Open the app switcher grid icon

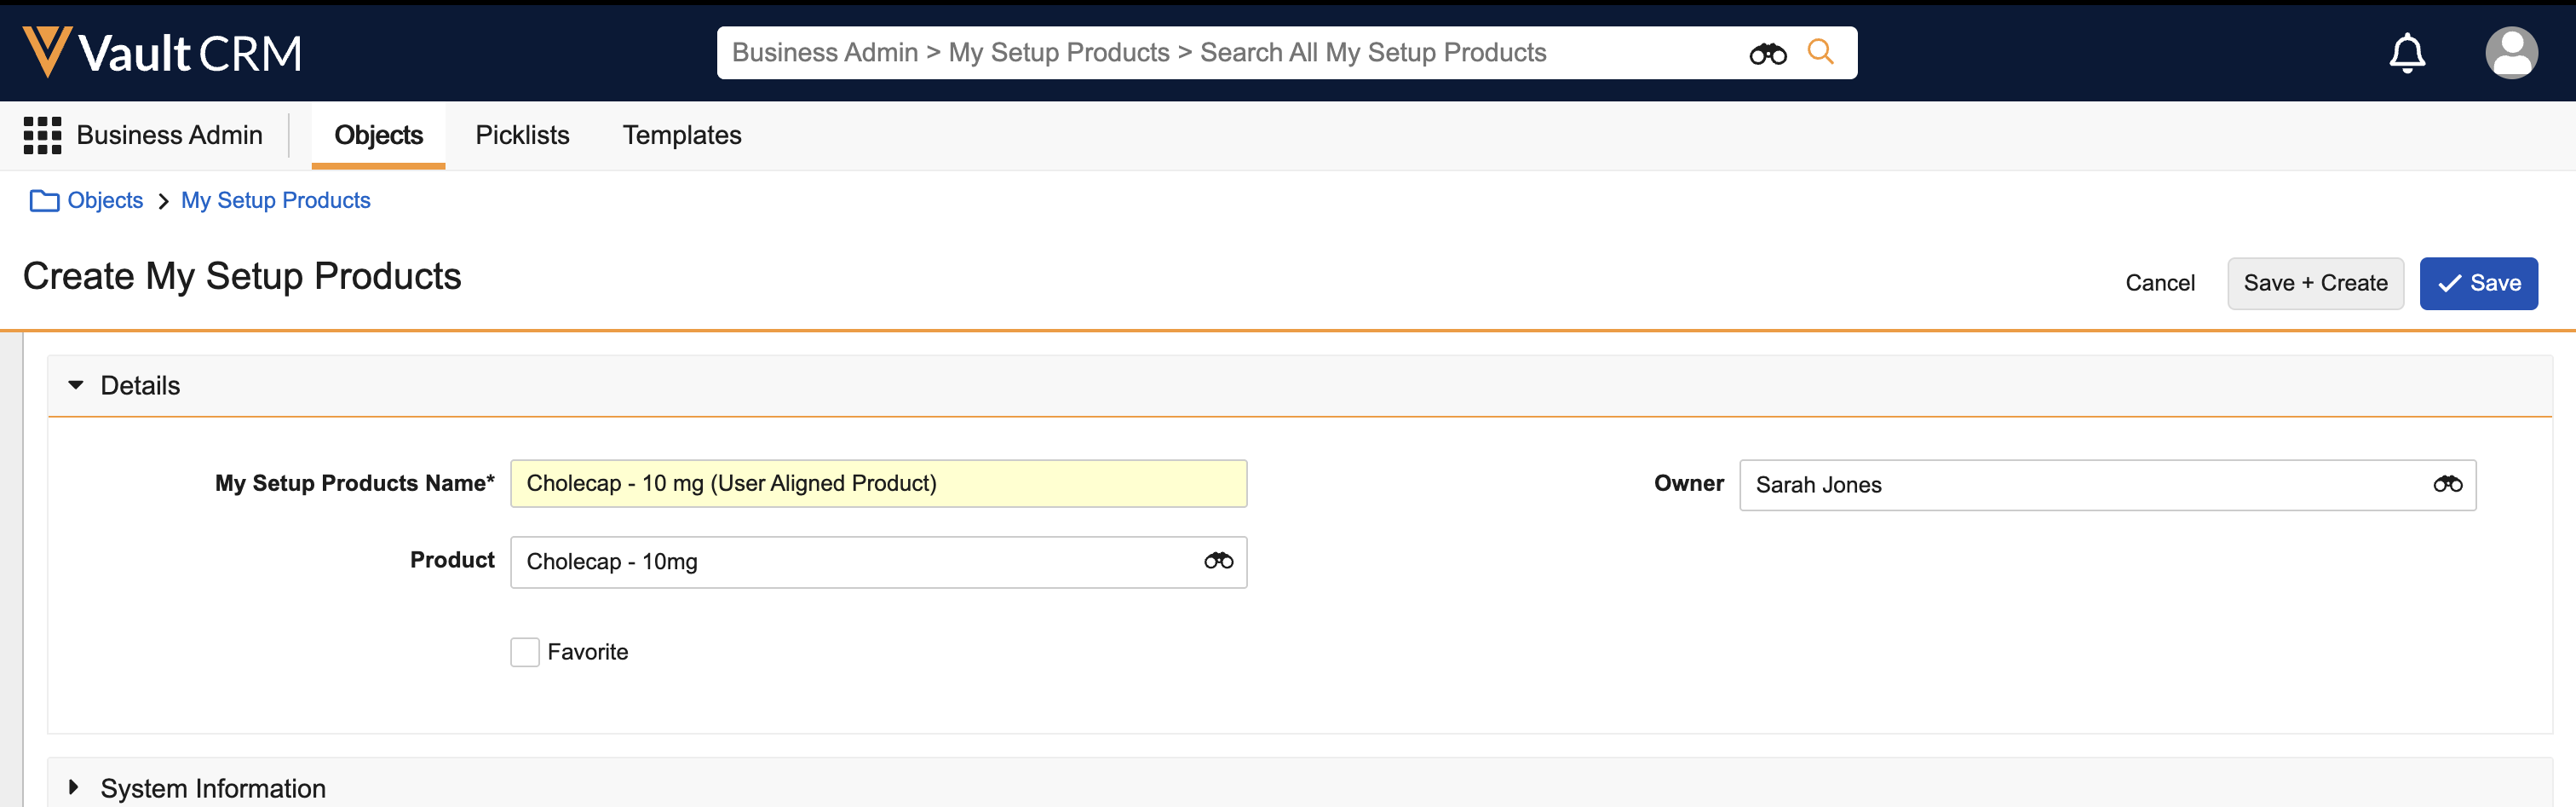[x=42, y=135]
